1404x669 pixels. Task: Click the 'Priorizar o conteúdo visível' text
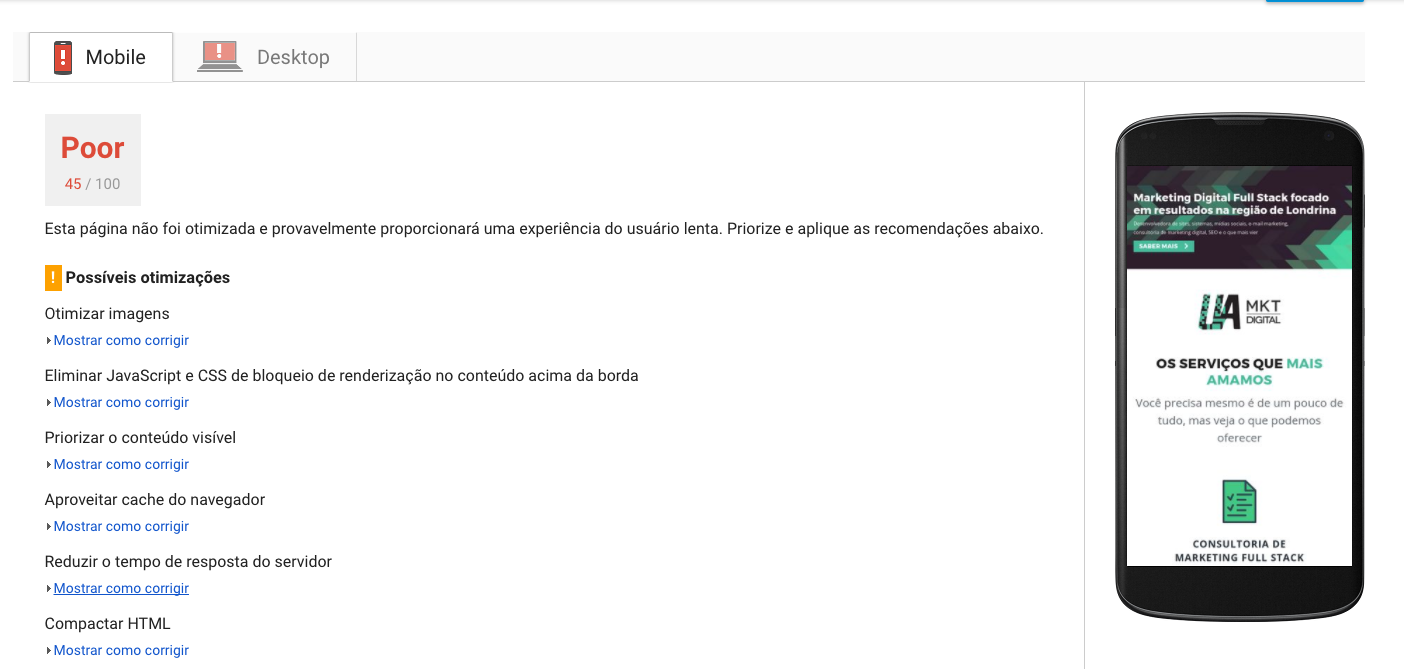pos(140,438)
